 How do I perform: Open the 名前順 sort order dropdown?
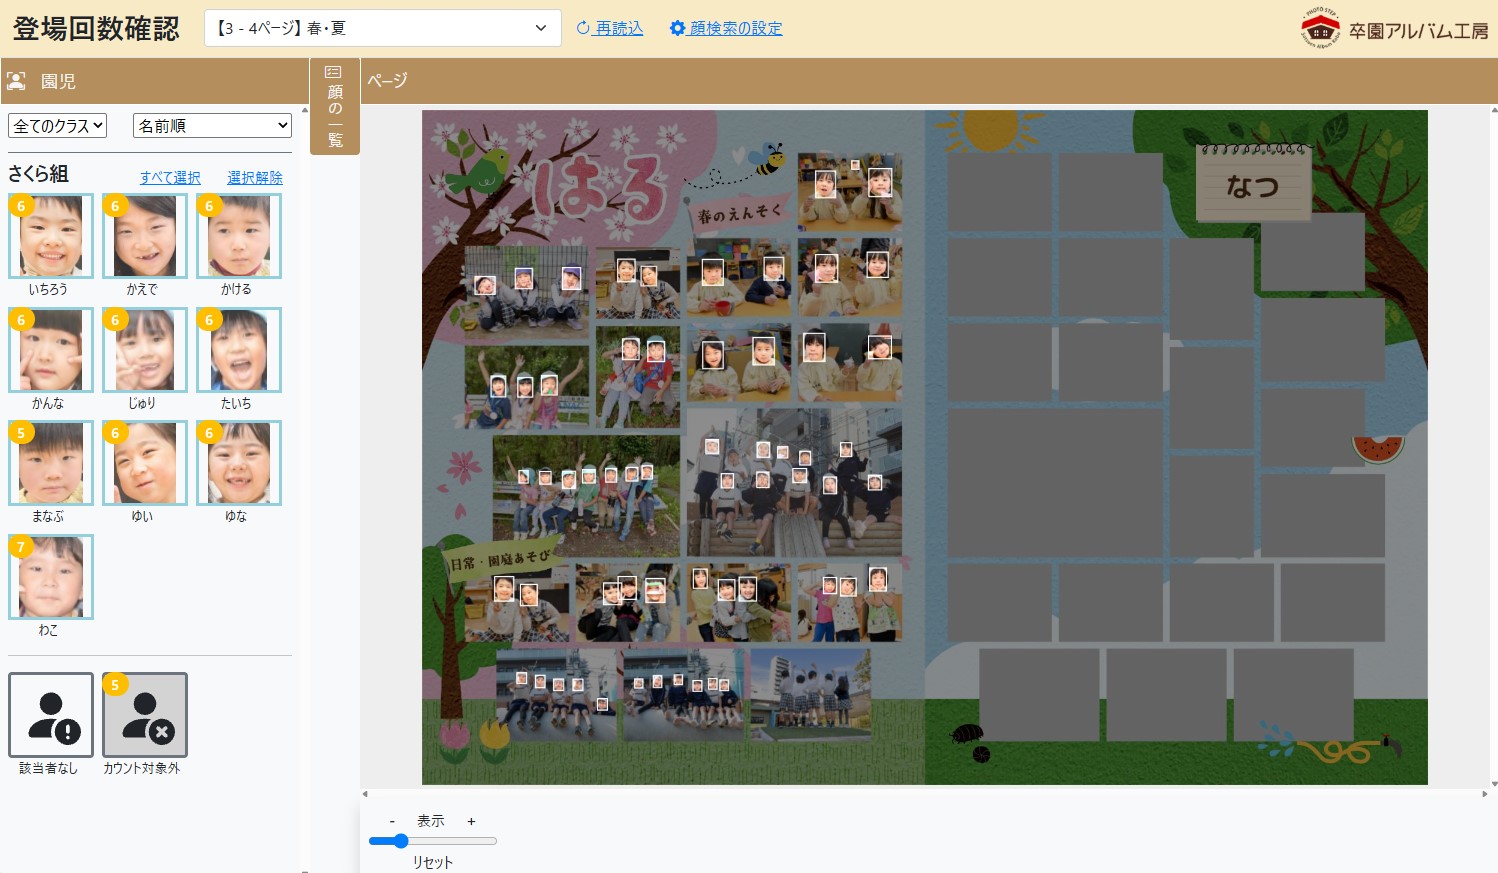pos(212,126)
